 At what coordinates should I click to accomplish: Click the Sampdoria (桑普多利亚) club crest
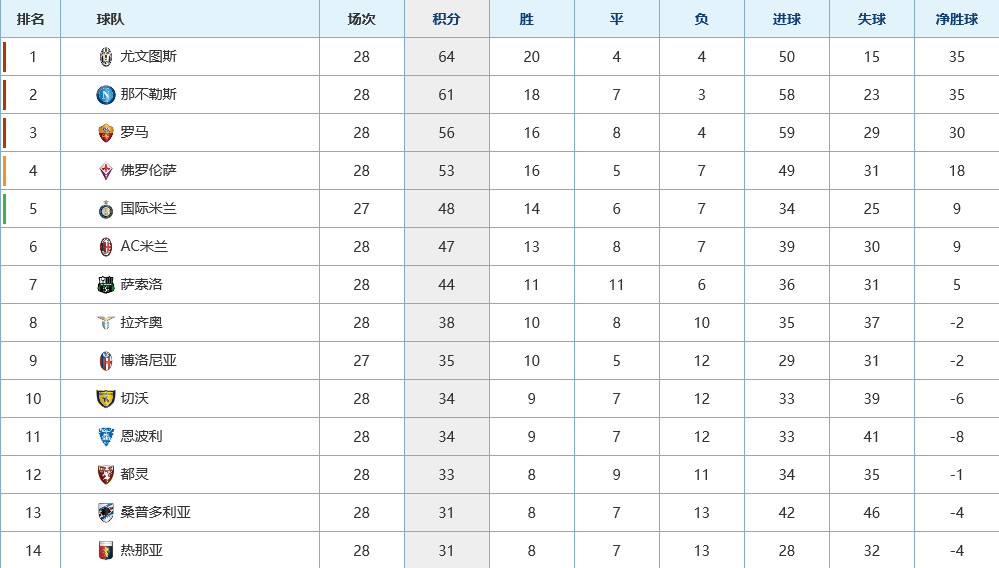tap(106, 513)
